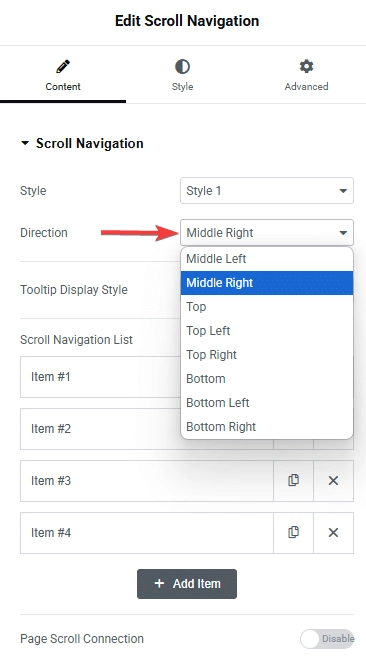Toggle the Page Scroll Connection switch
This screenshot has height=665, width=366.
[327, 639]
